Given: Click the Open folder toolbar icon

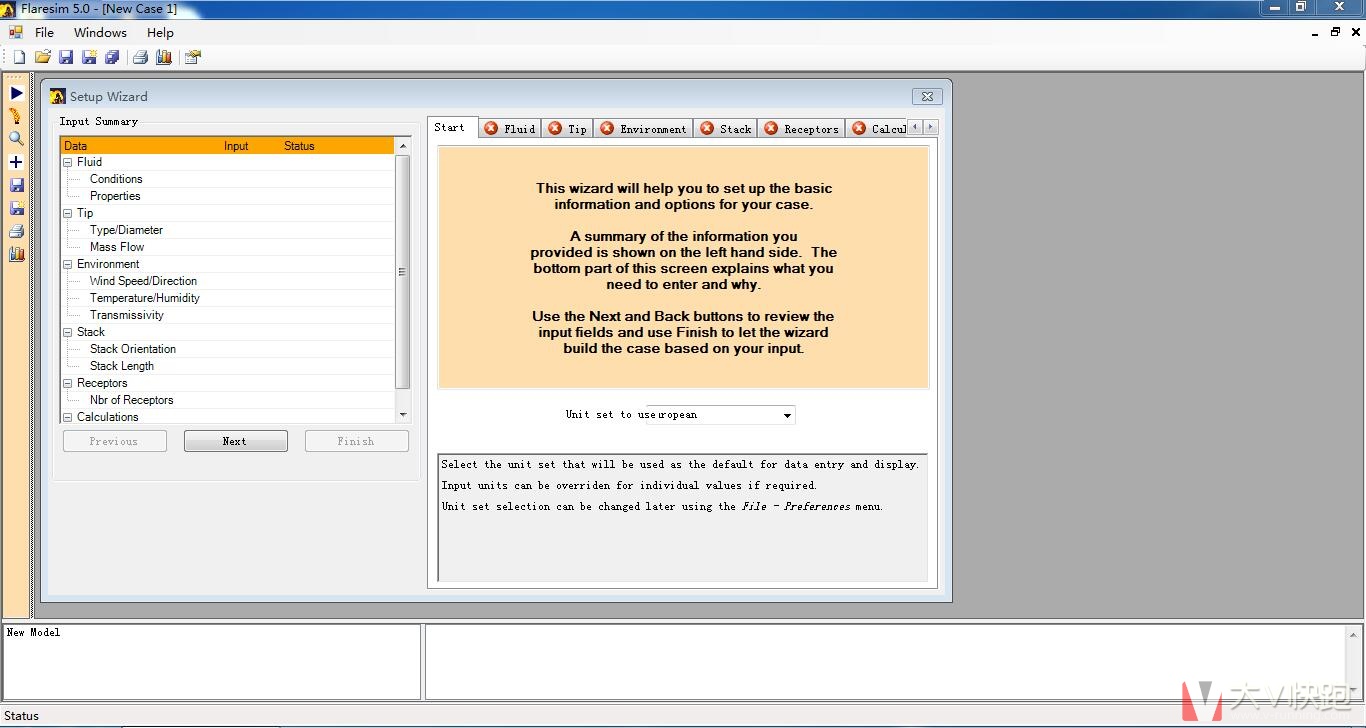Looking at the screenshot, I should click(x=42, y=57).
